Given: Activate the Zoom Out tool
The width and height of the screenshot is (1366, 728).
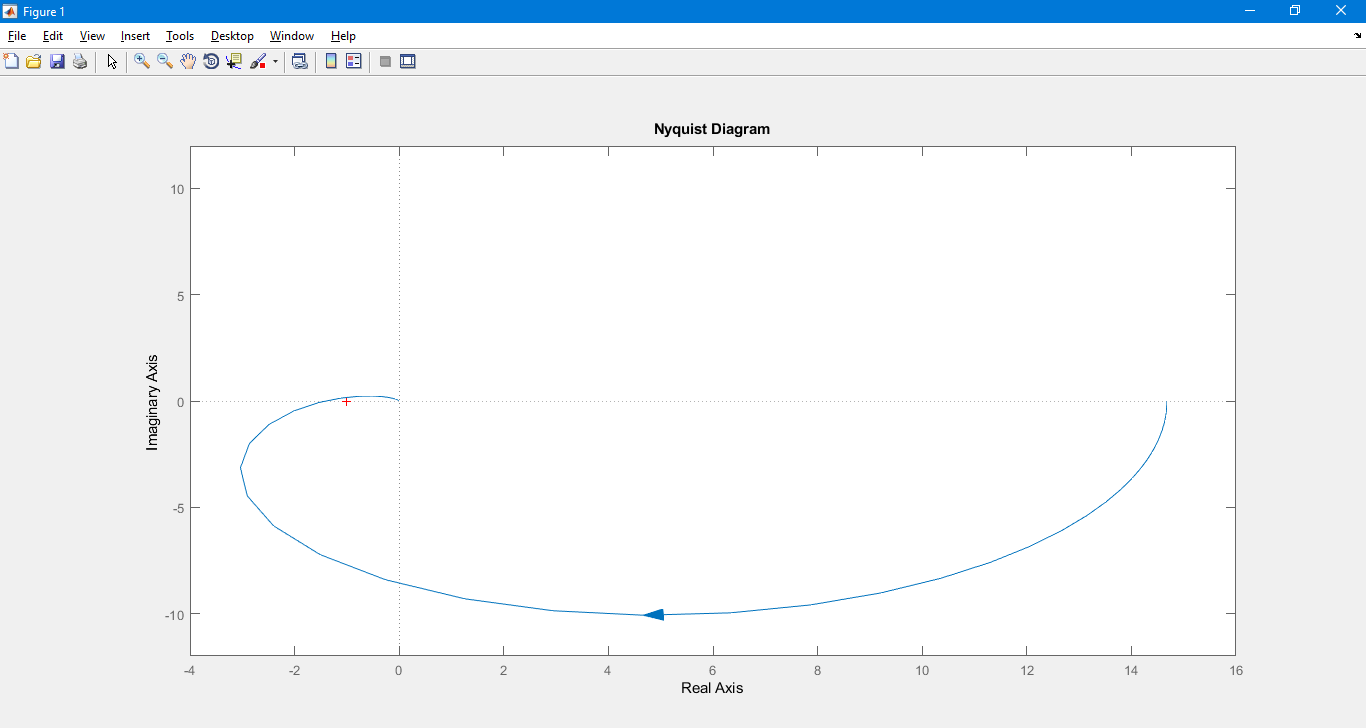Looking at the screenshot, I should [165, 61].
